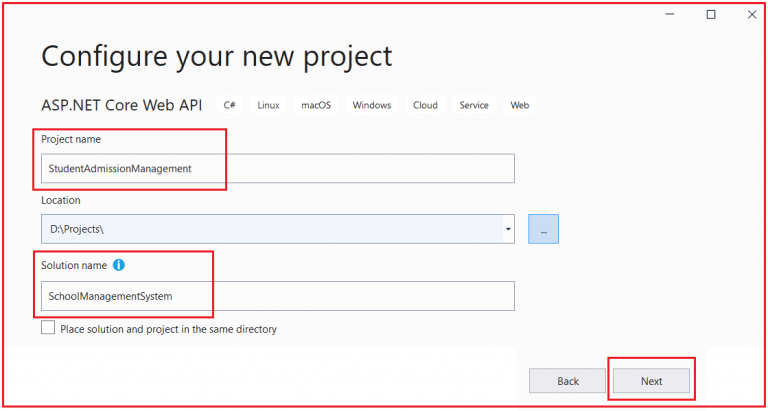Go Back to the previous step

point(568,381)
